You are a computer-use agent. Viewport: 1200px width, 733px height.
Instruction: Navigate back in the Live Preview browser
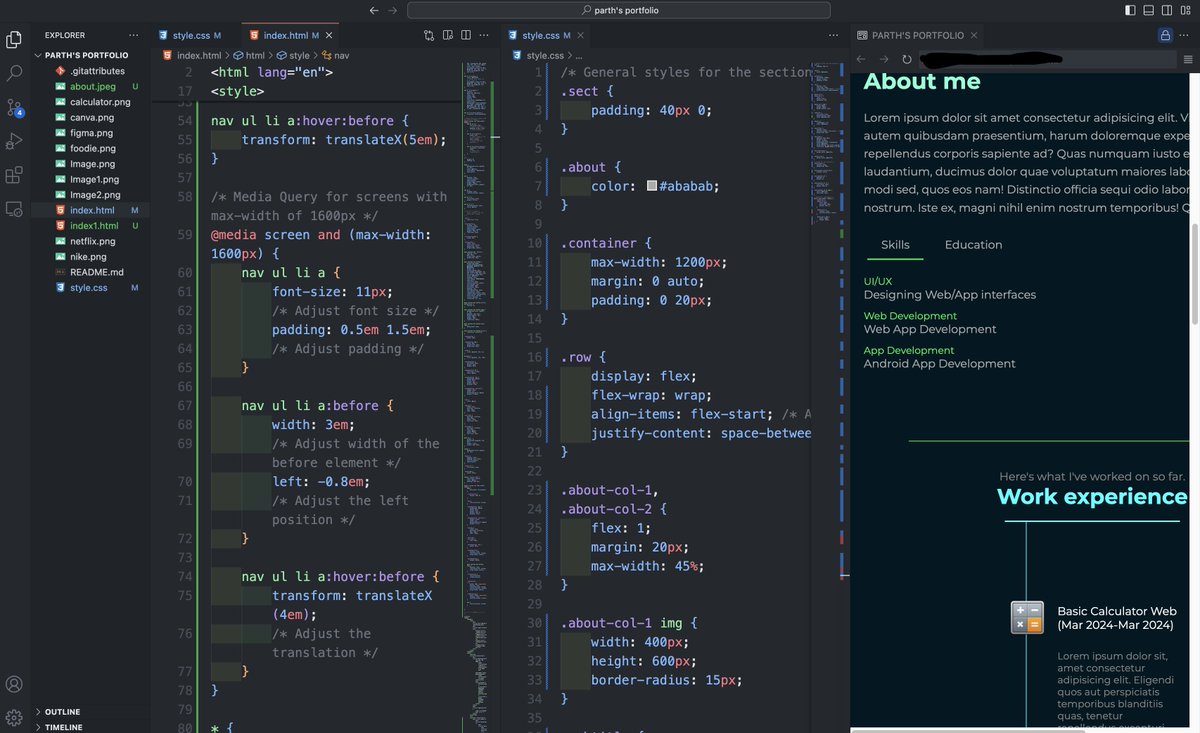860,58
